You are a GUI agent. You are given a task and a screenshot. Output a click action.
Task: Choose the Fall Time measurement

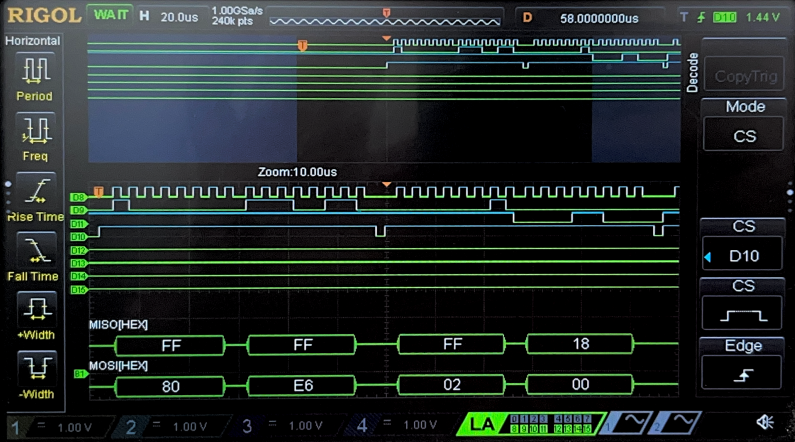35,257
